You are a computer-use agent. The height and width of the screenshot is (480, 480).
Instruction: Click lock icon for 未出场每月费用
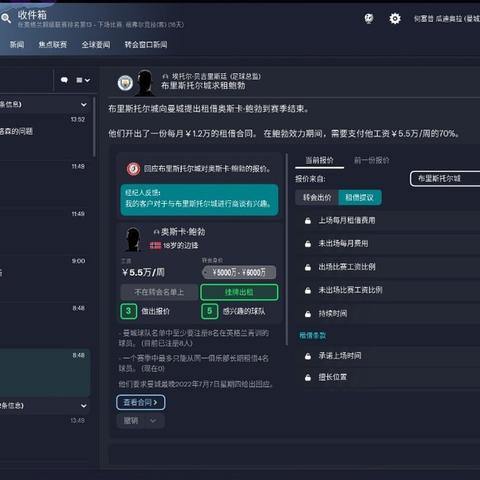pyautogui.click(x=308, y=244)
